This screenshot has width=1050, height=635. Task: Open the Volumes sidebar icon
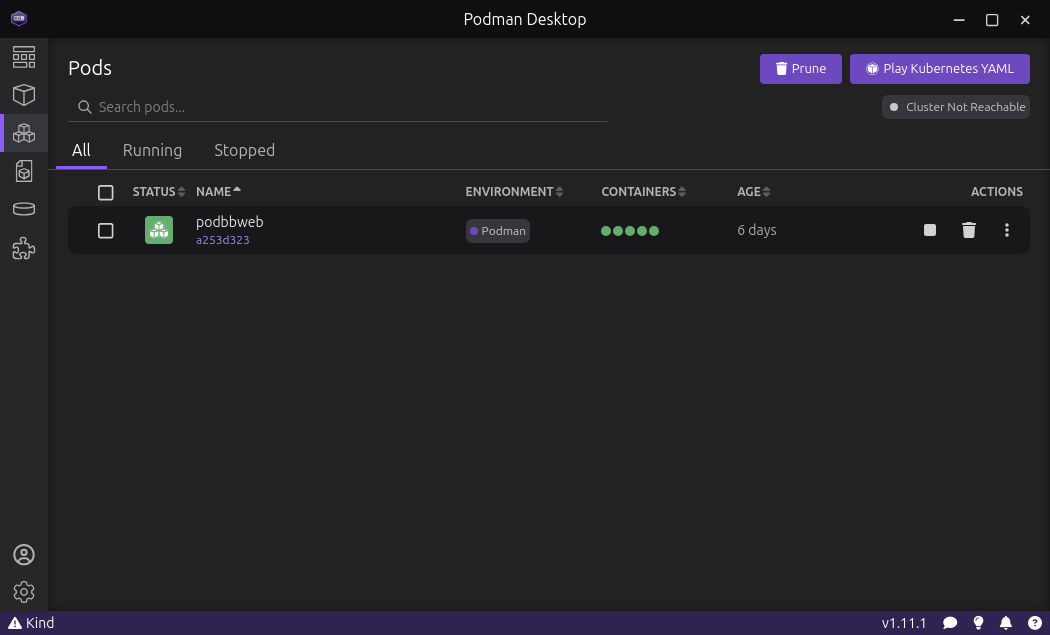click(24, 209)
